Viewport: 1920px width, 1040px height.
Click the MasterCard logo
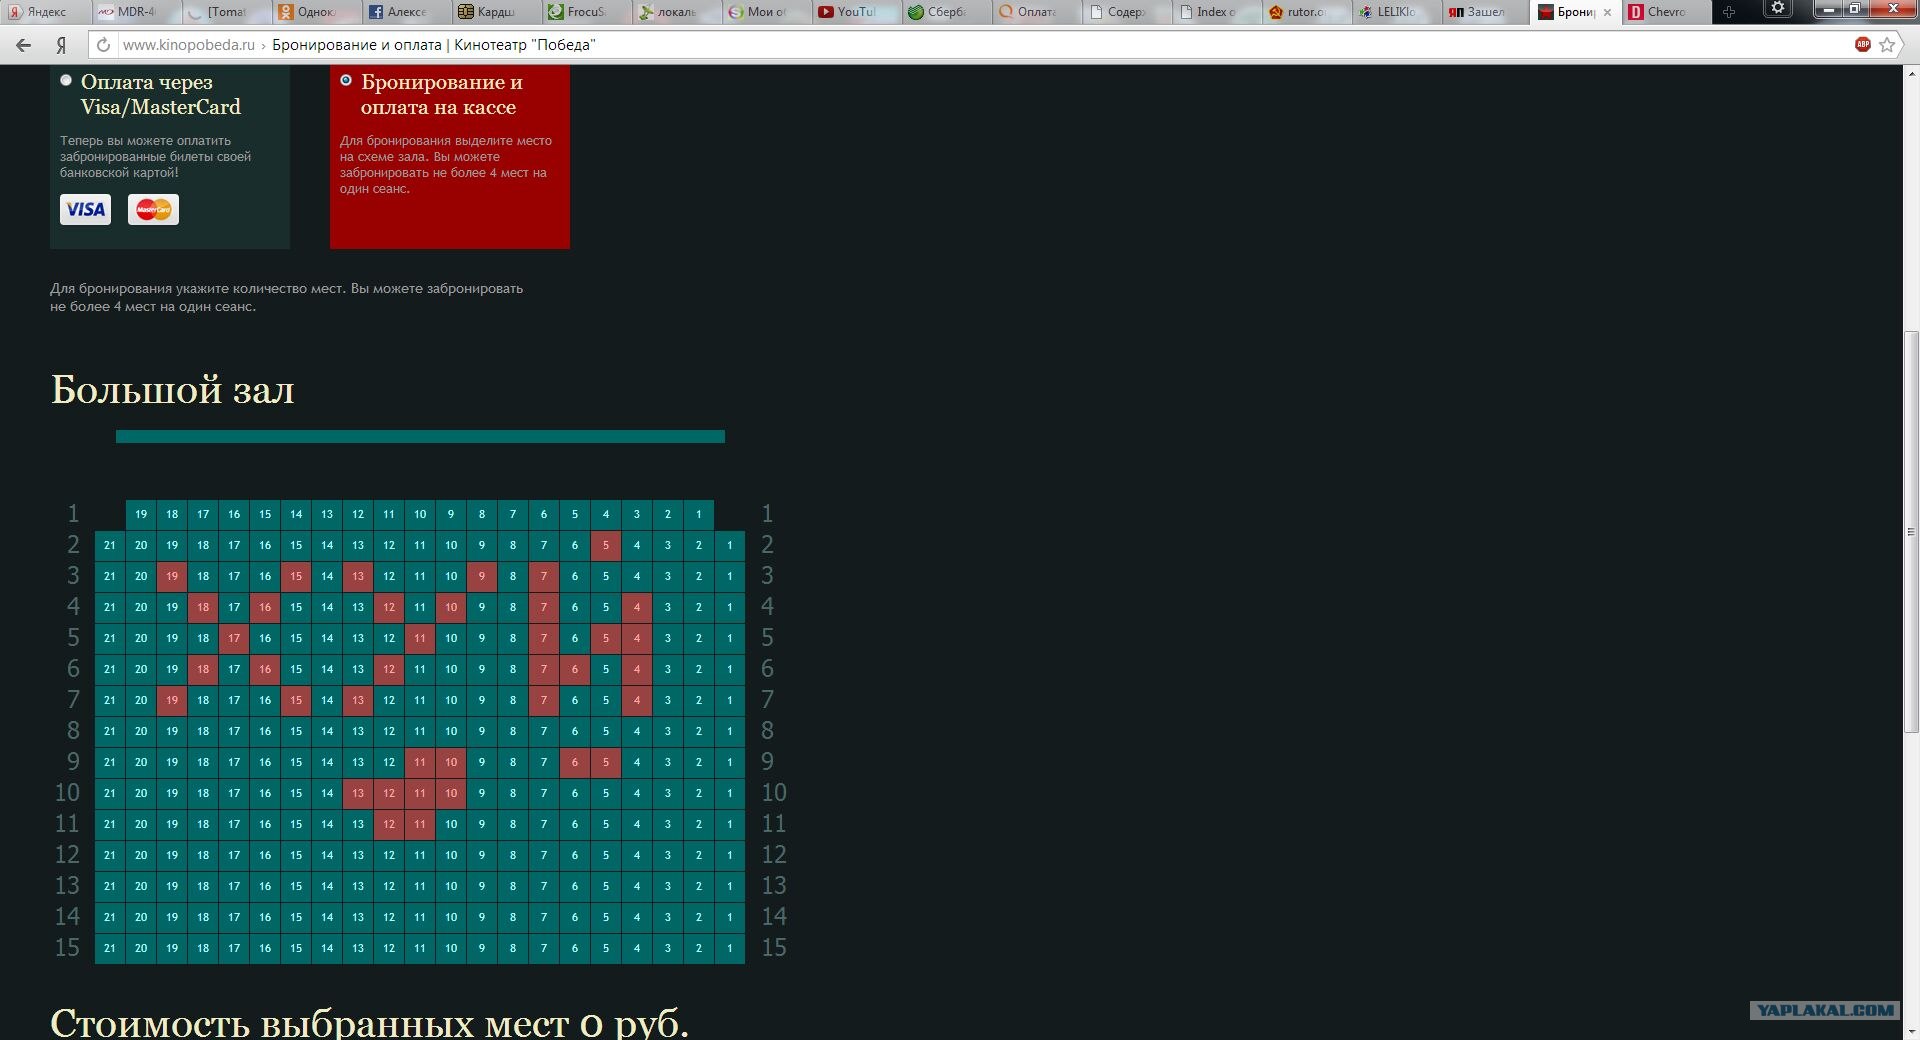(153, 209)
